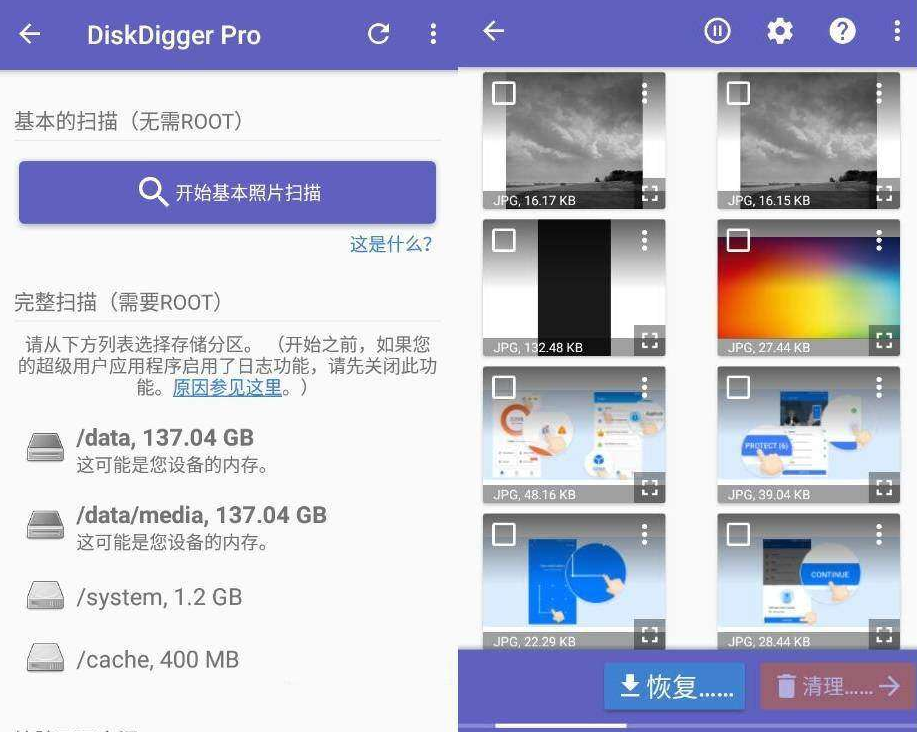Open the three-dot menu on the 27.44 KB image

tap(879, 240)
